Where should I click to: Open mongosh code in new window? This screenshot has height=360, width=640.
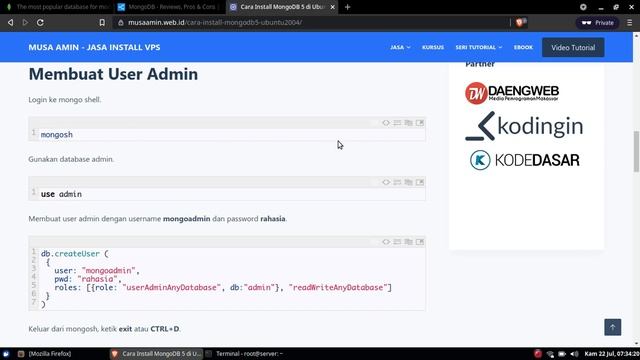(x=420, y=123)
